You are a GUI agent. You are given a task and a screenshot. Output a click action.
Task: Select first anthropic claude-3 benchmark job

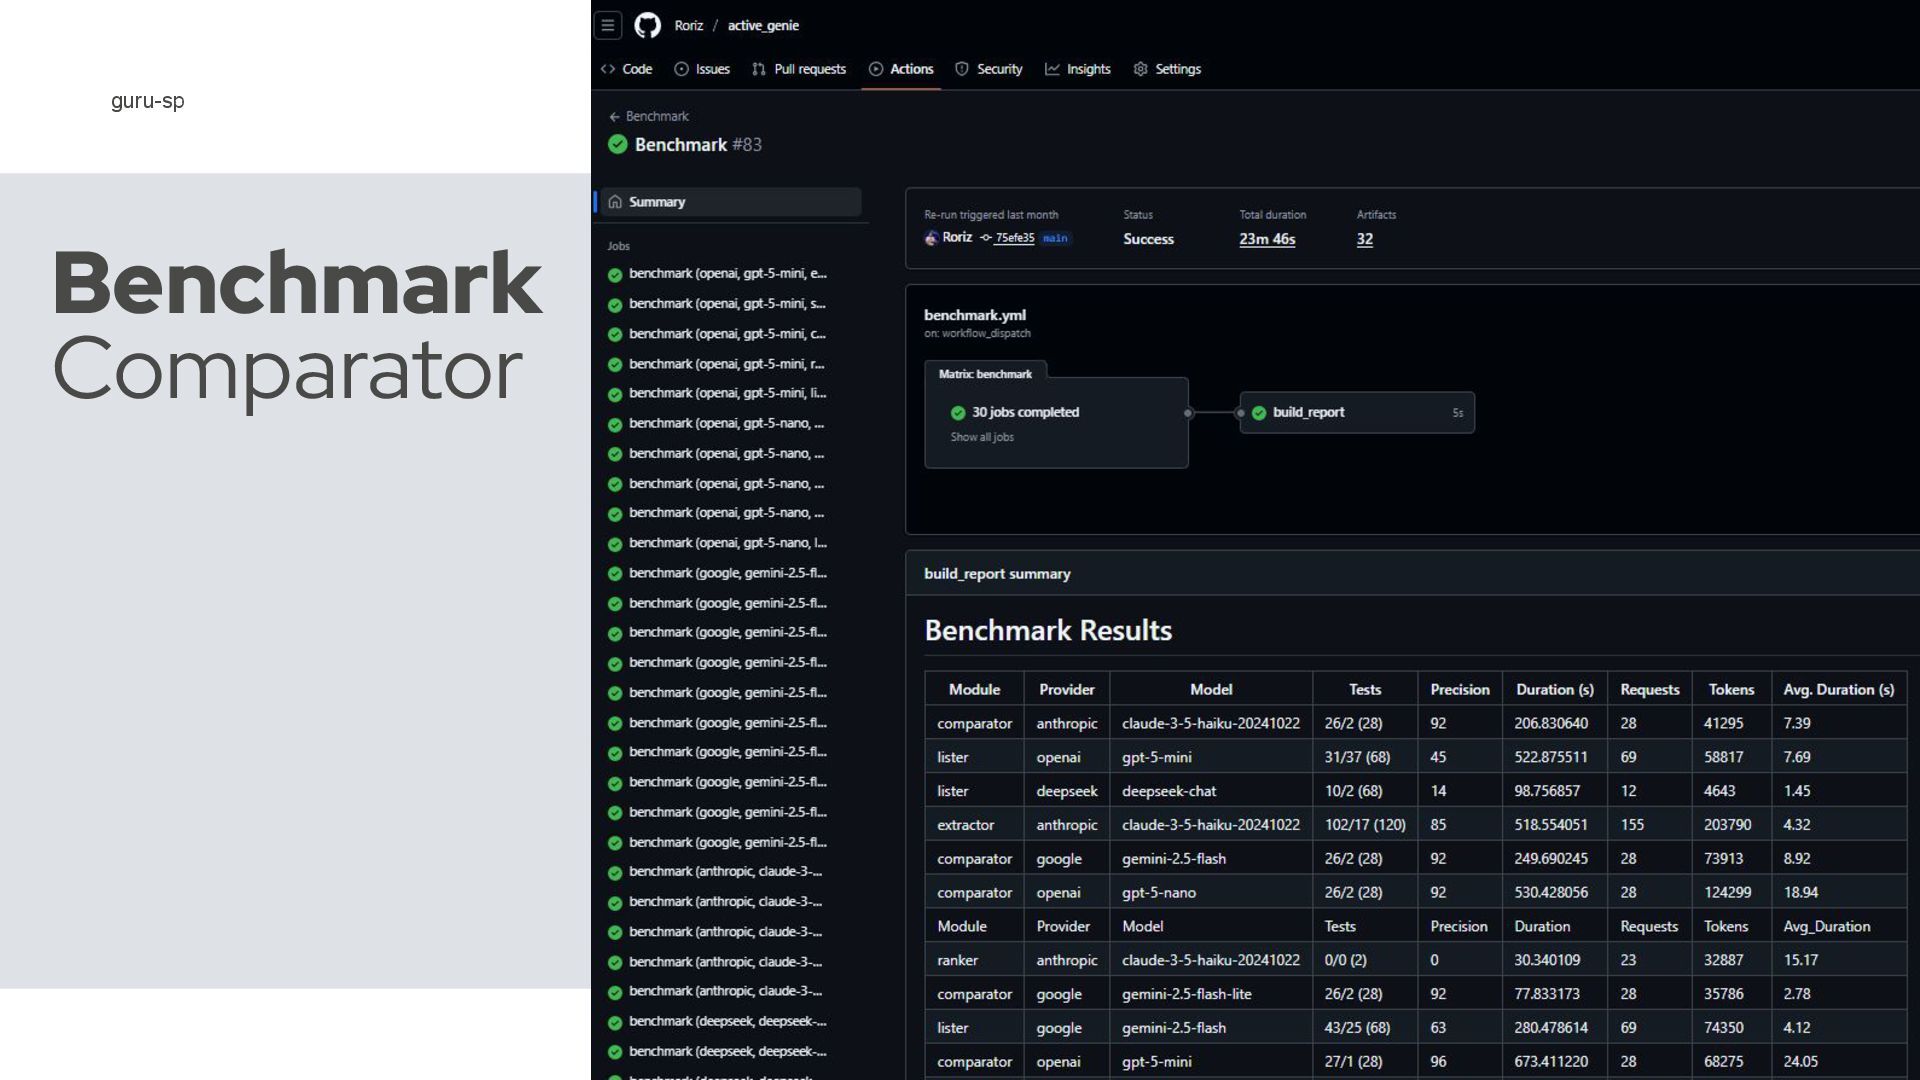(725, 872)
